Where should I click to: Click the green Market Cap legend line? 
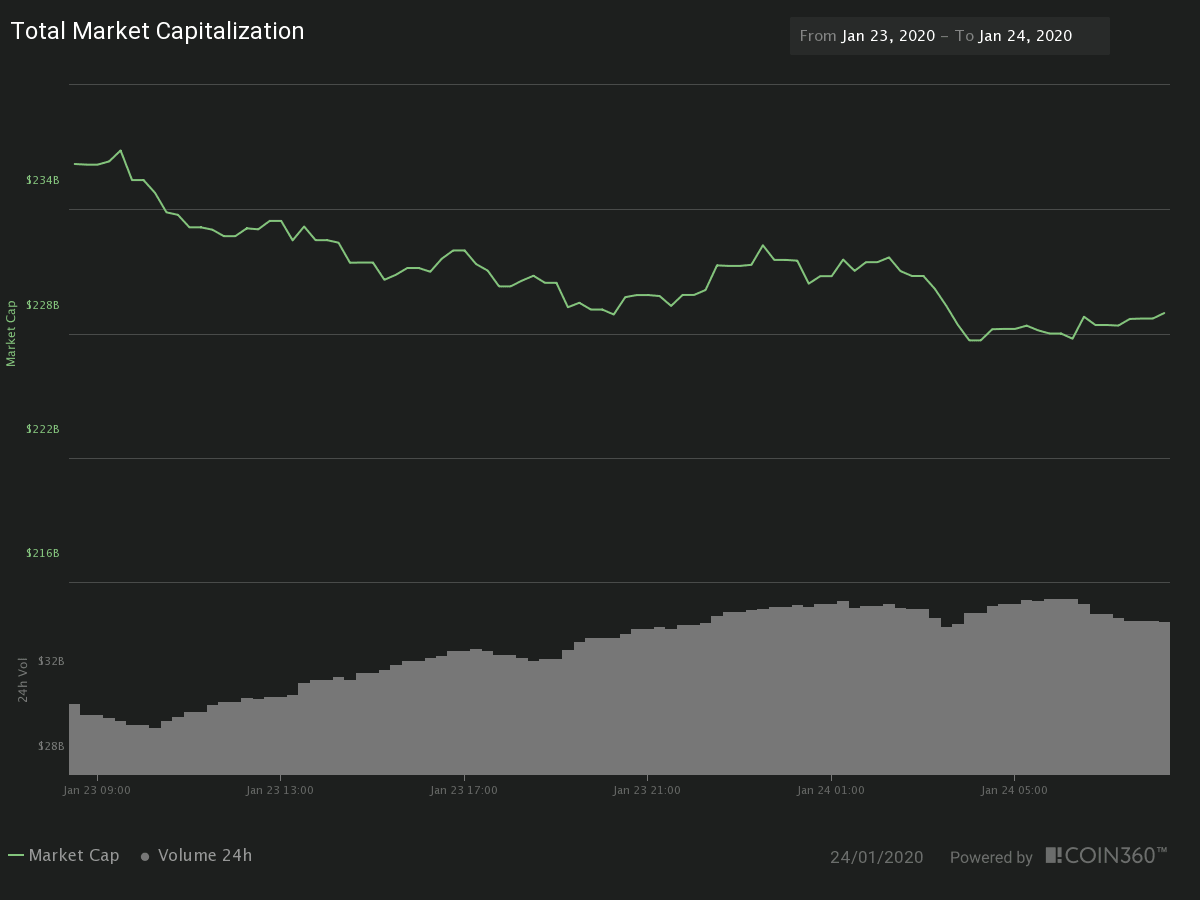pyautogui.click(x=16, y=855)
